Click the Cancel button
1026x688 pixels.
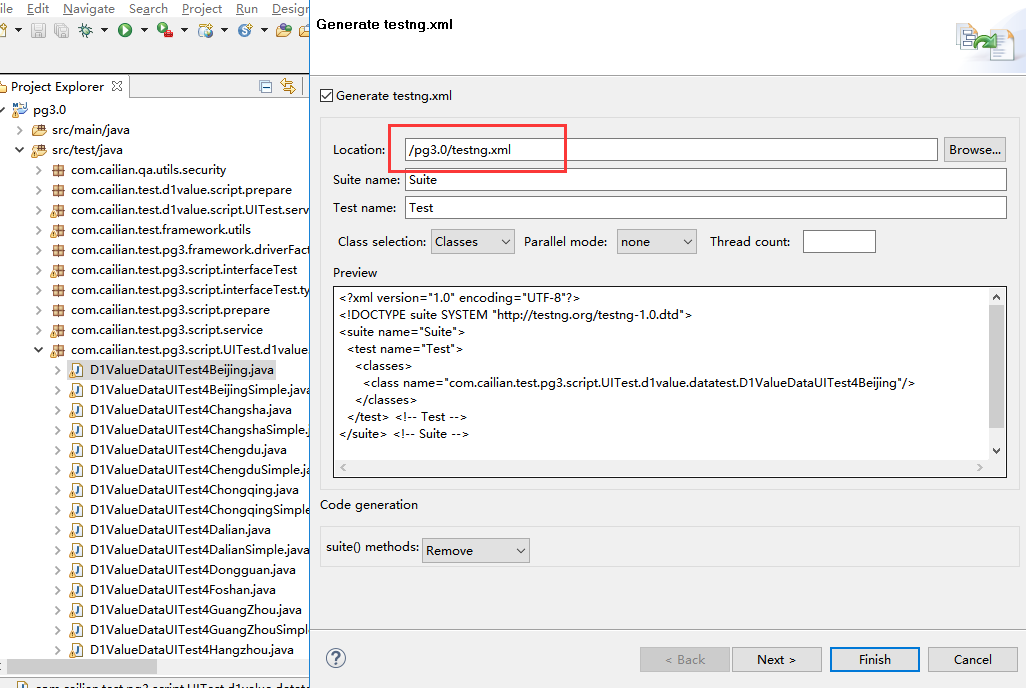[x=972, y=659]
